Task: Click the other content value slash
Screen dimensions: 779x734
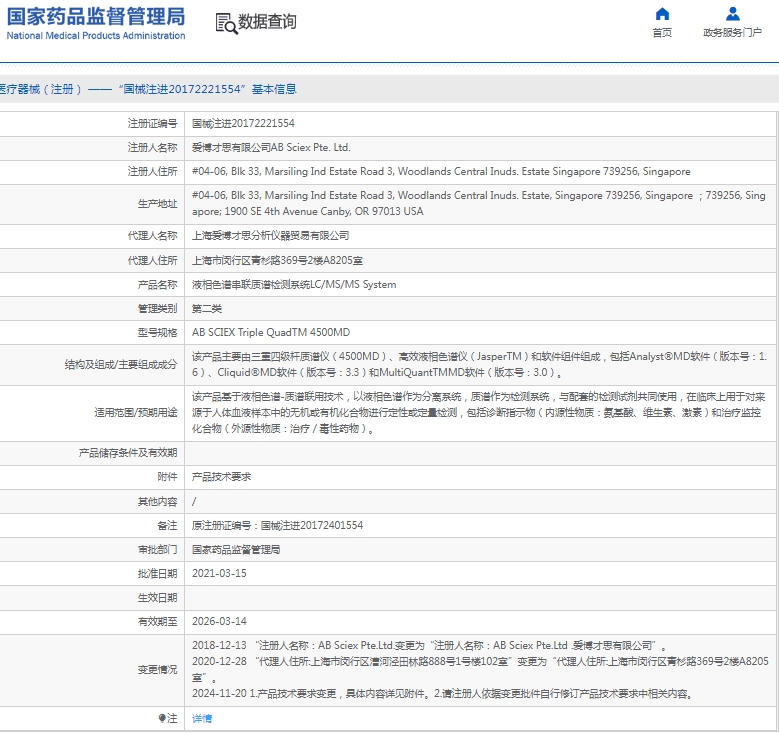Action: pos(194,502)
